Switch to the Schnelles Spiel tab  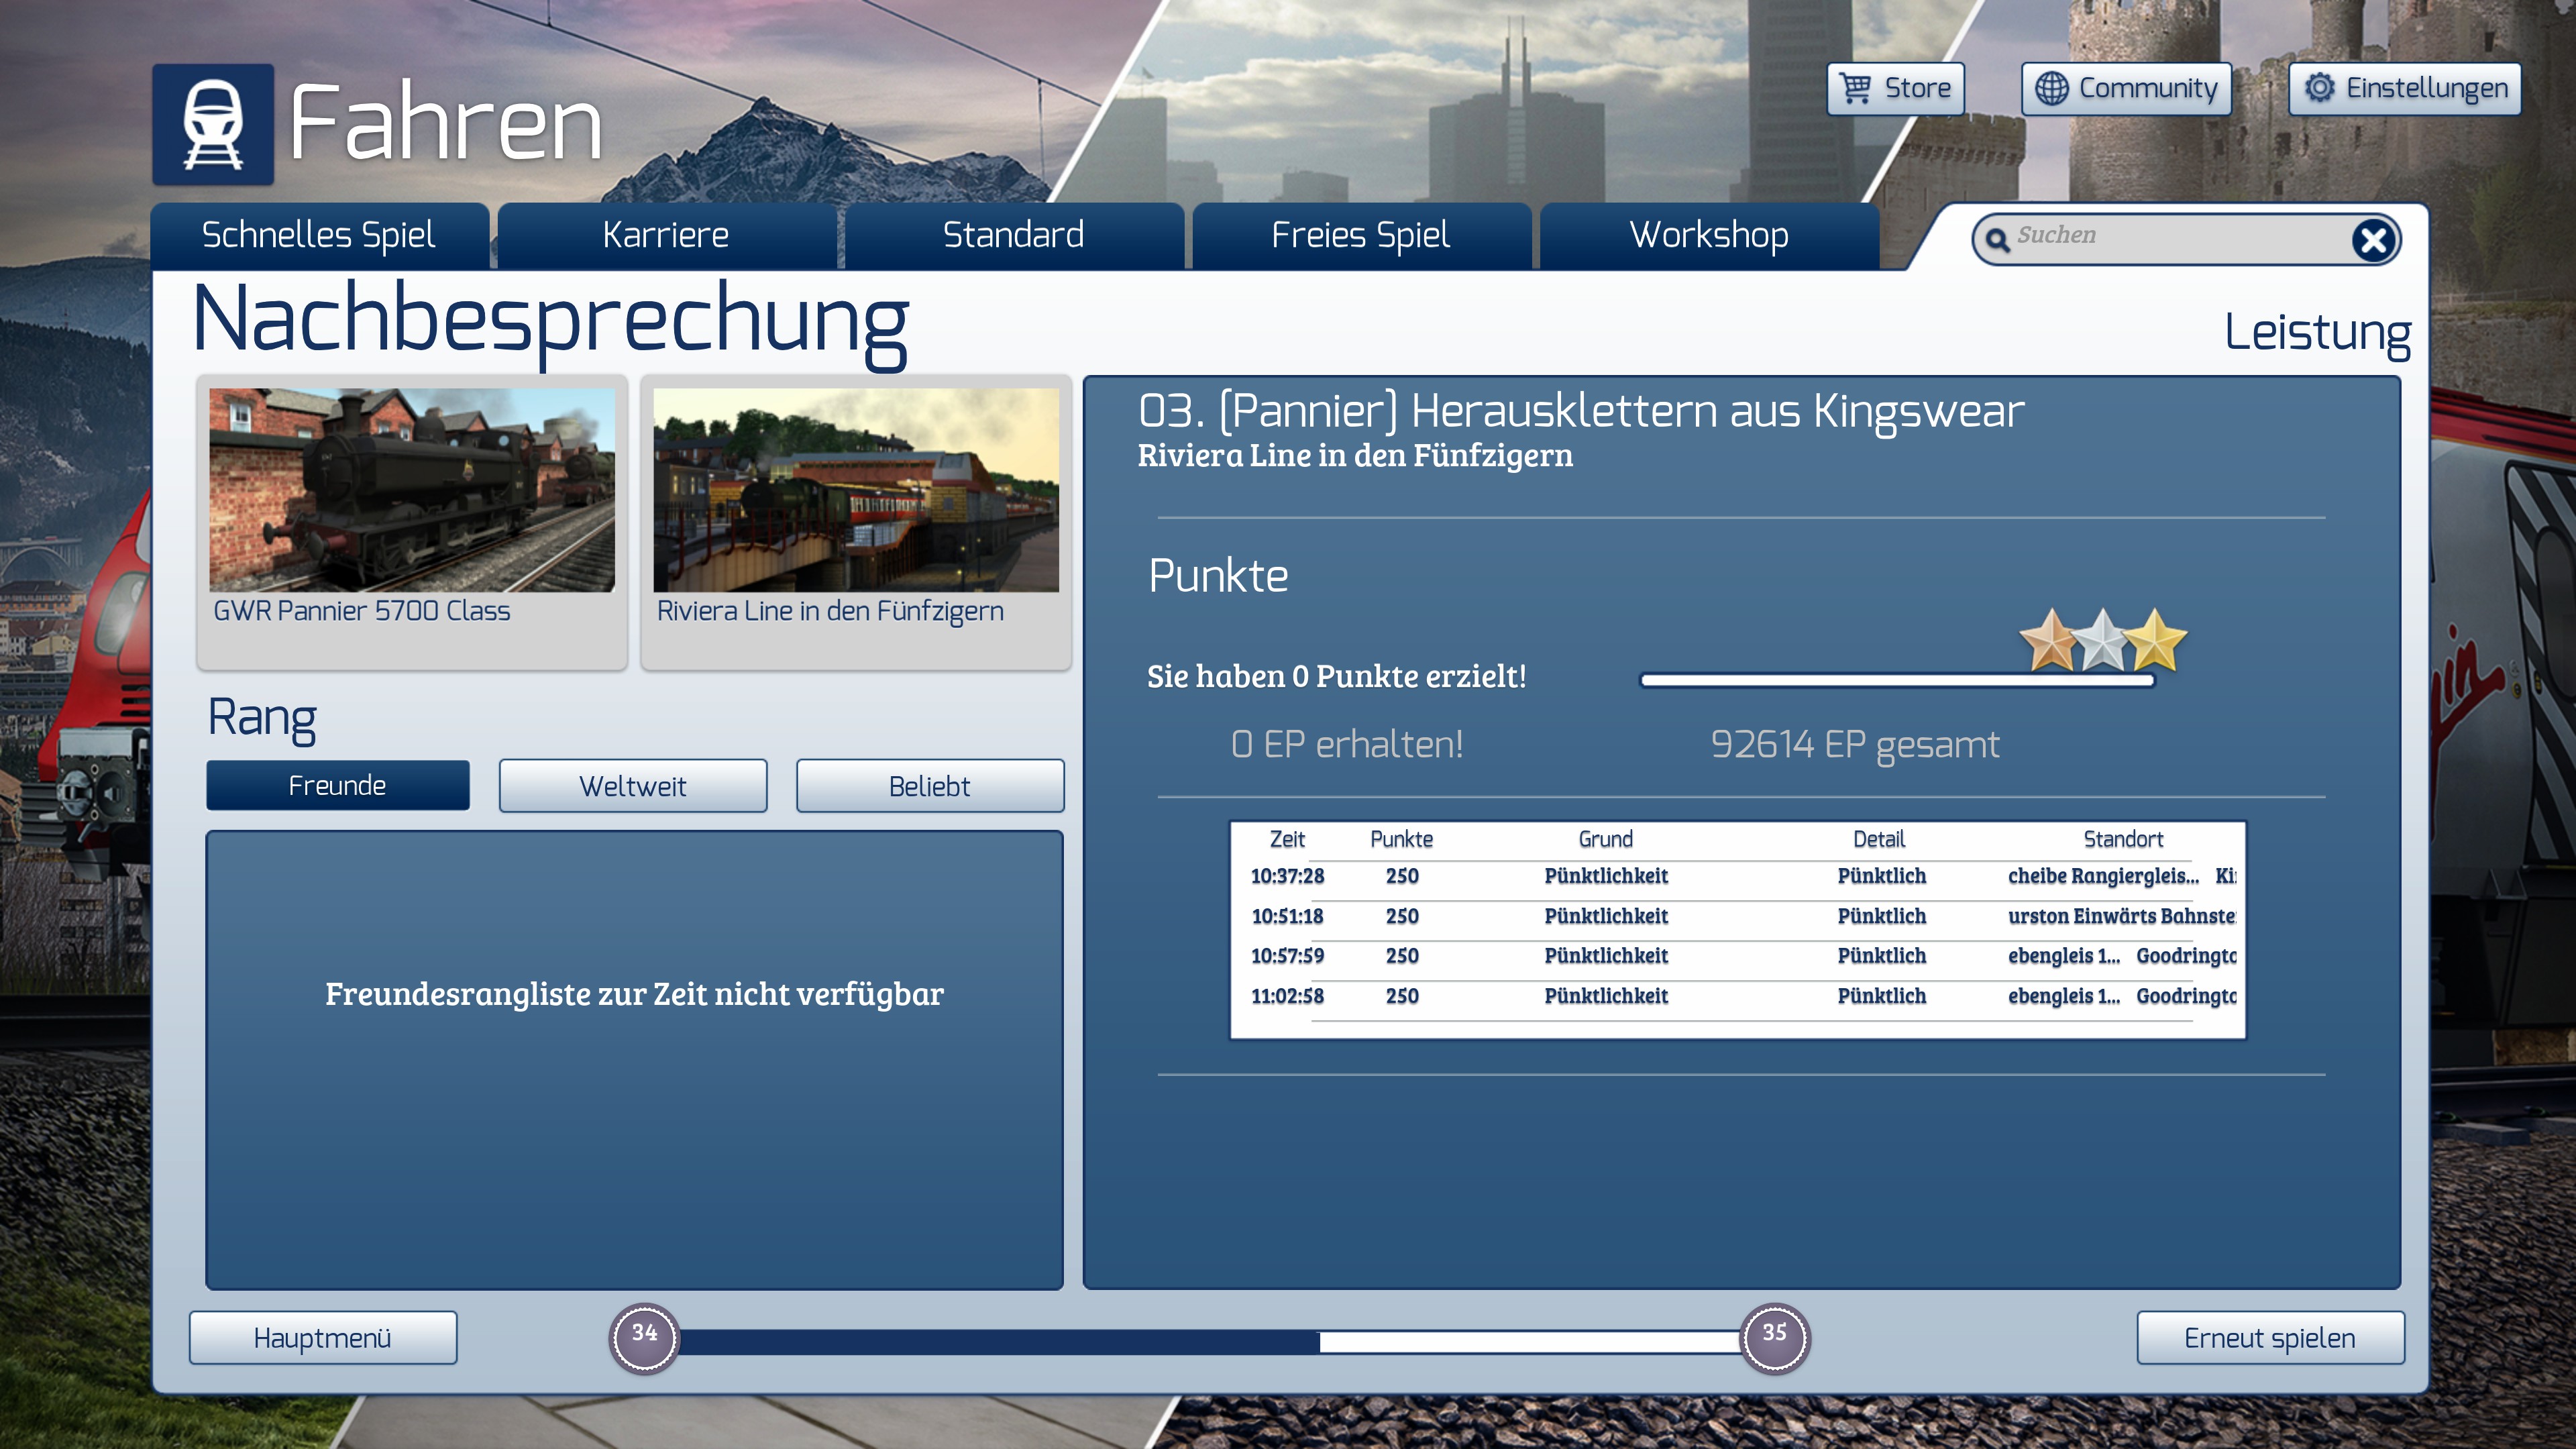tap(318, 235)
